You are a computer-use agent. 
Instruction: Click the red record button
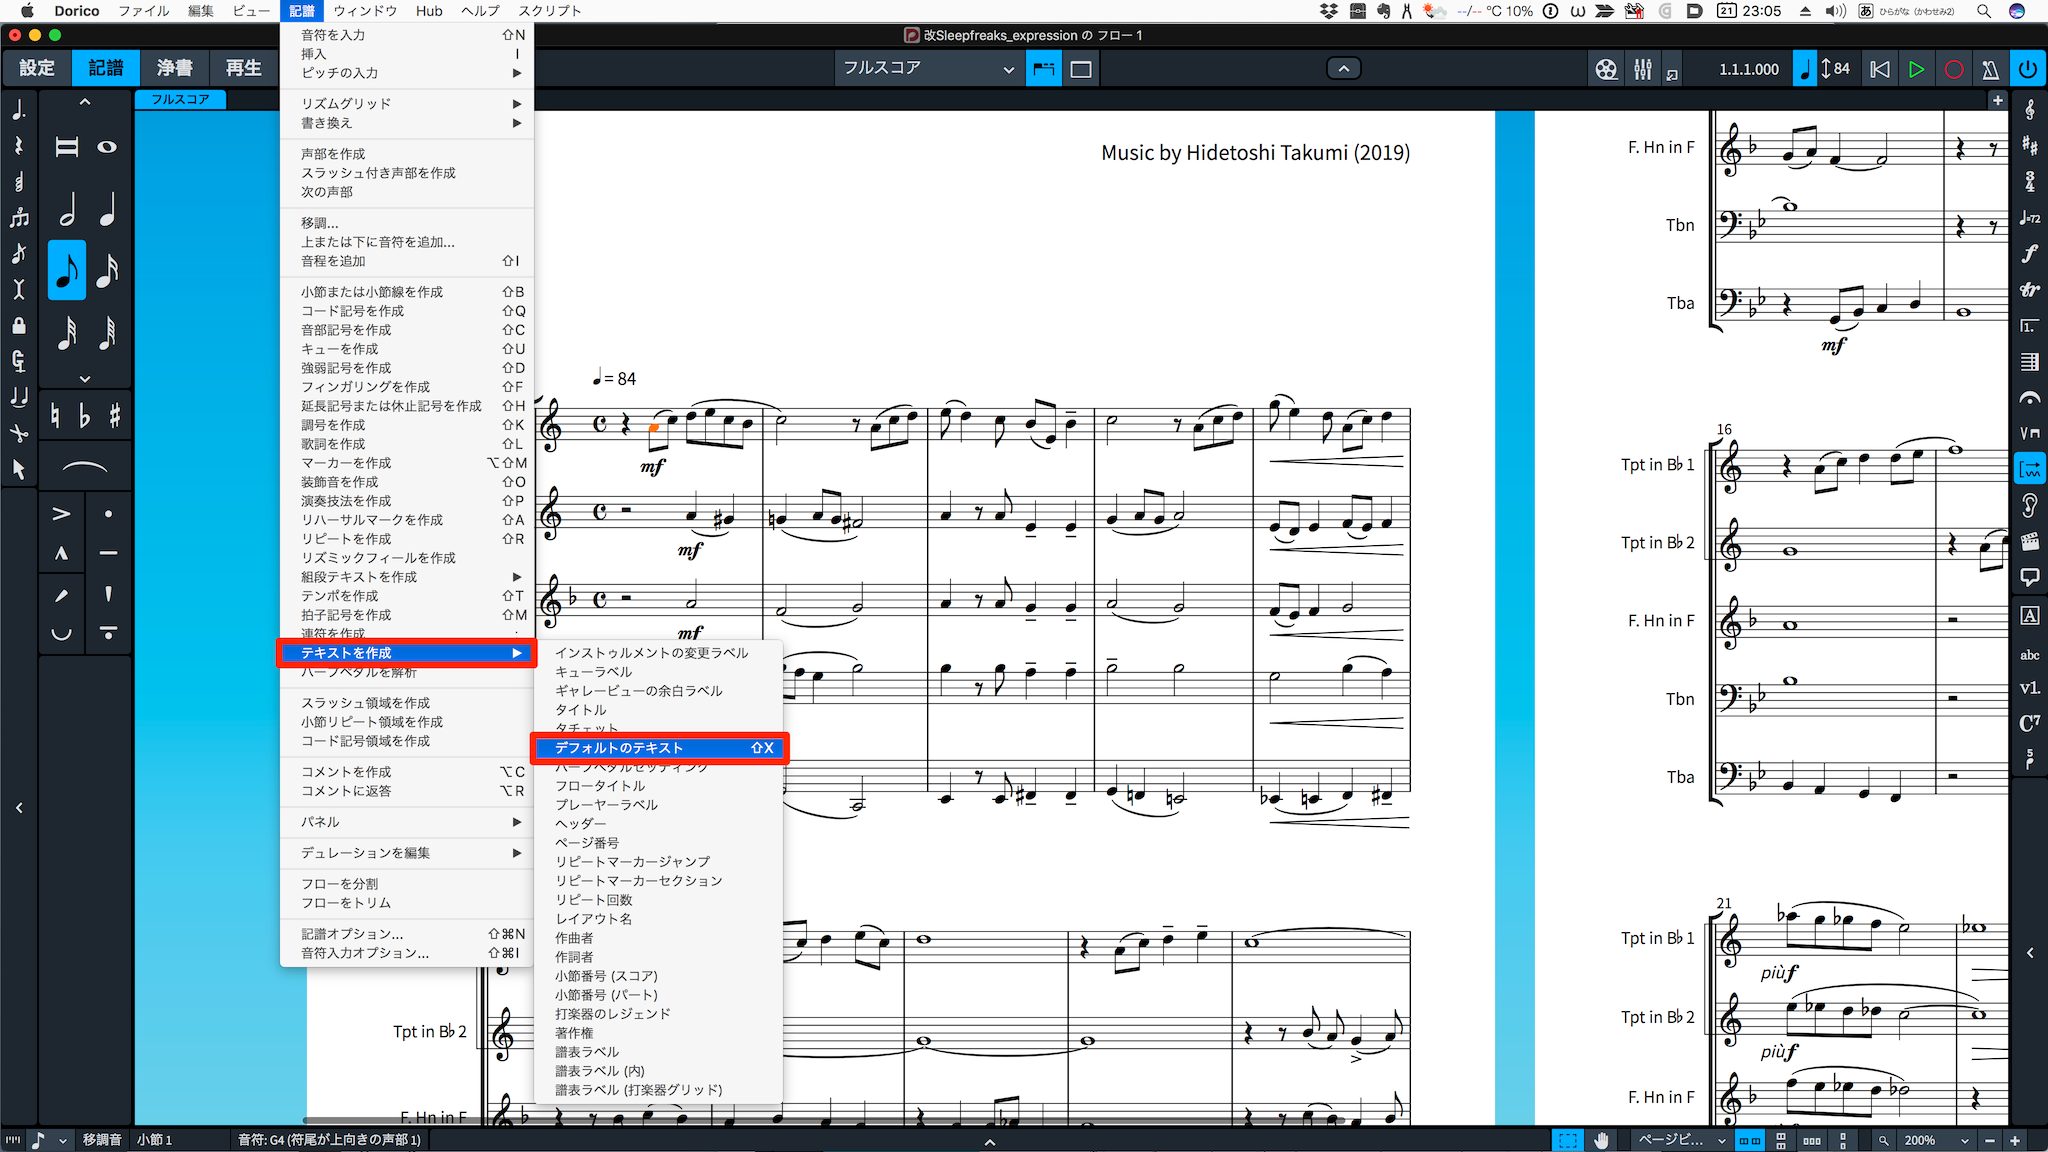[1953, 69]
